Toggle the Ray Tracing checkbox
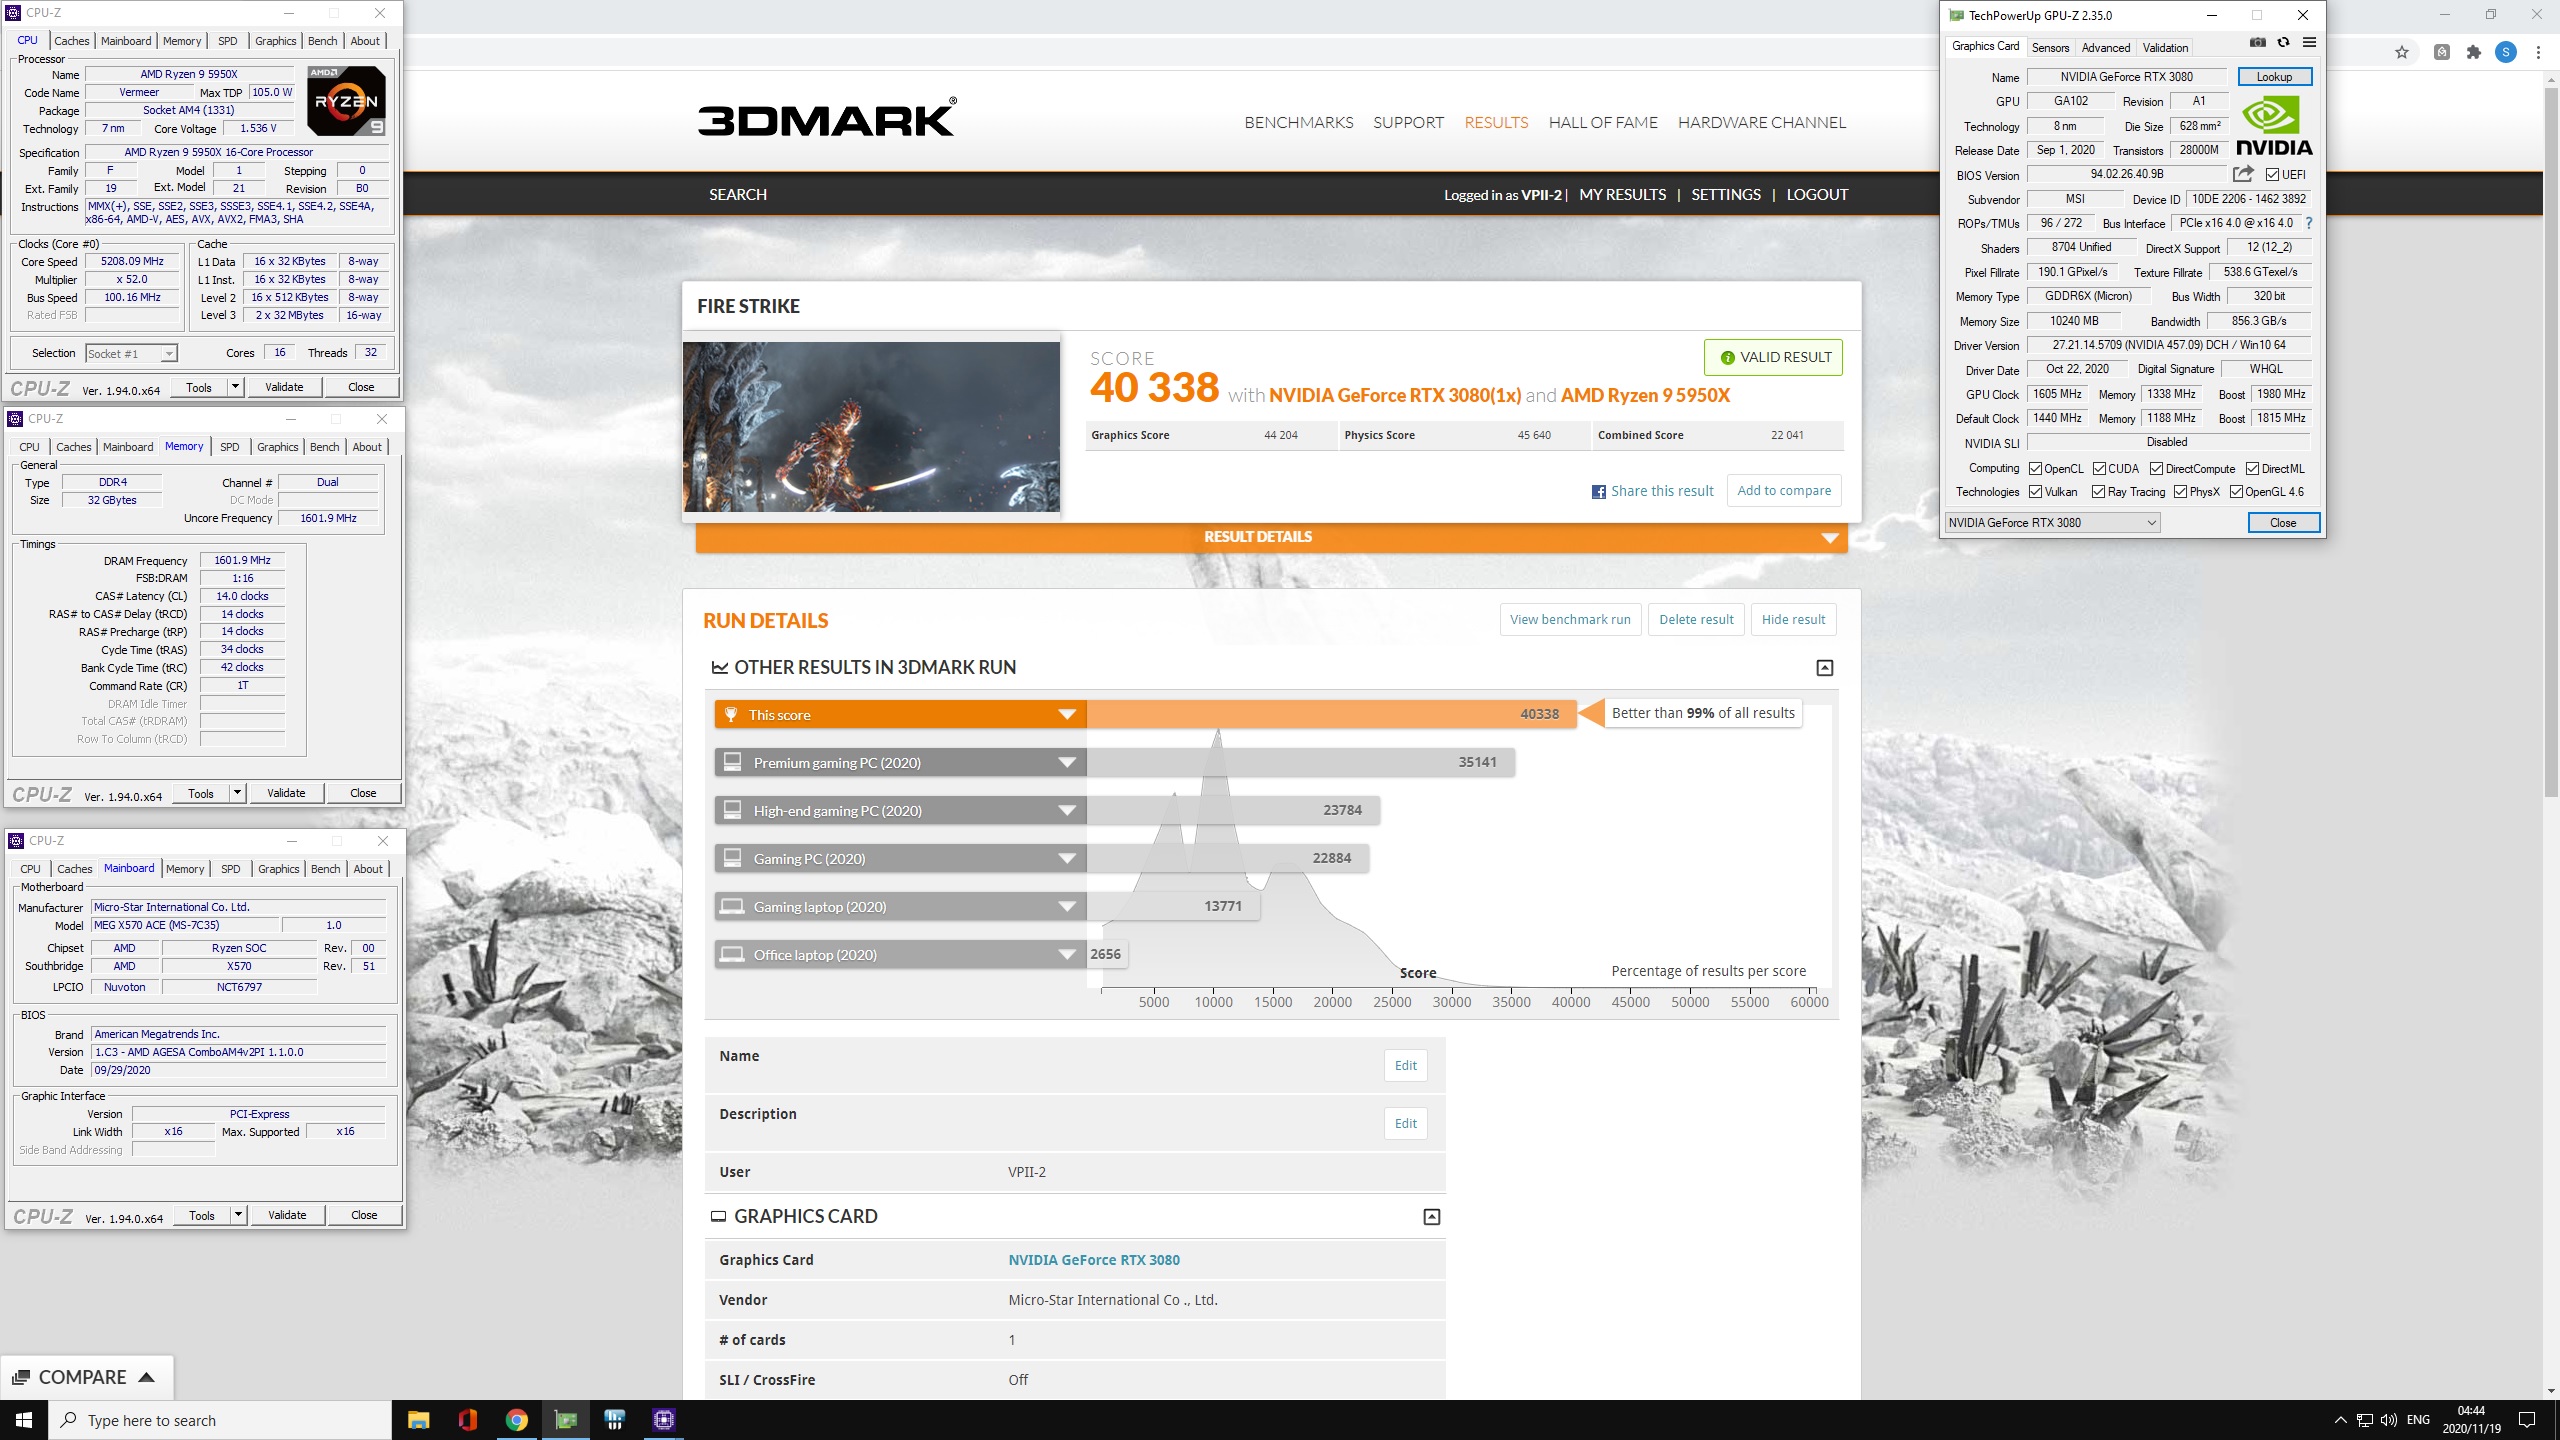 coord(2098,492)
